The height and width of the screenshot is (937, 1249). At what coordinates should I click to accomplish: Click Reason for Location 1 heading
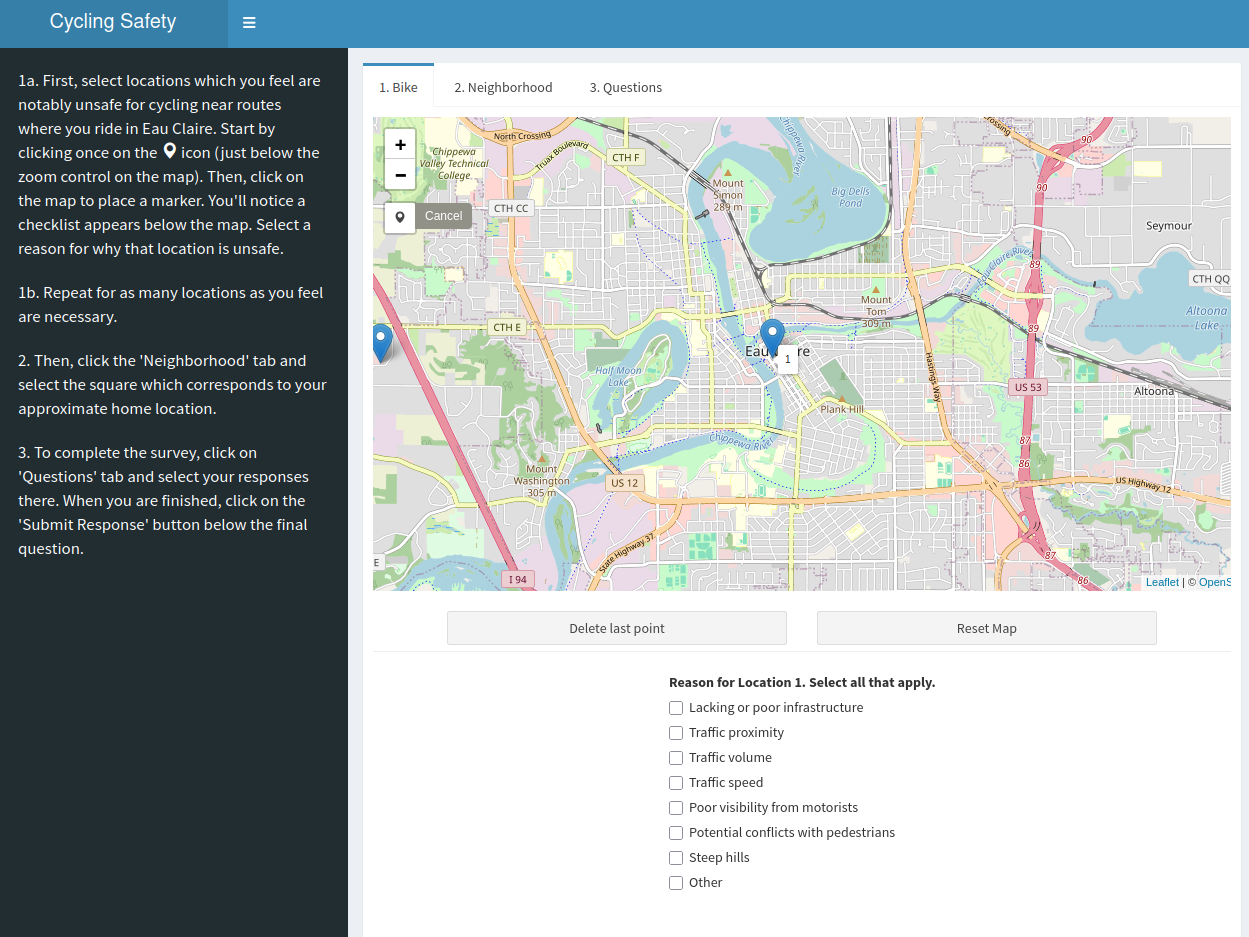[802, 682]
